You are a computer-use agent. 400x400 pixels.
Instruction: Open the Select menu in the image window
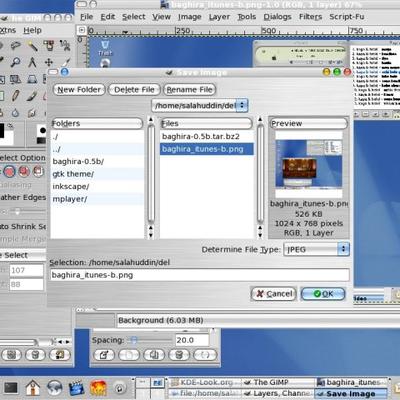tap(134, 17)
